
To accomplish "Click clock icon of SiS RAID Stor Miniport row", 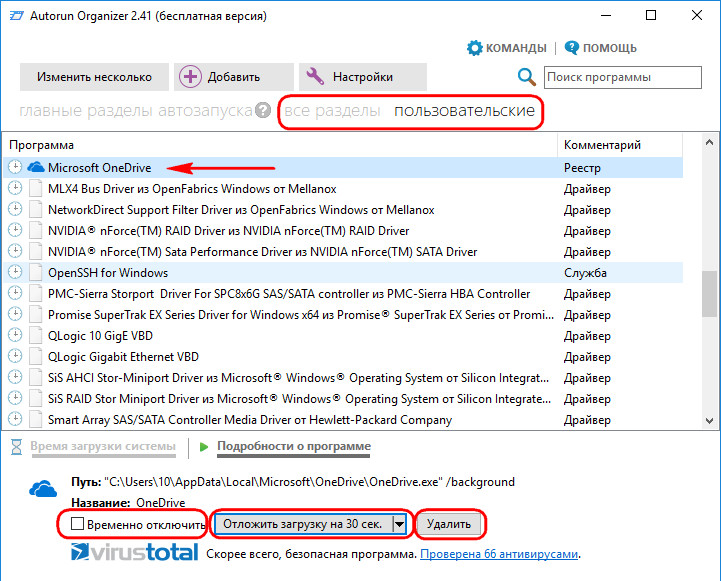I will click(x=15, y=399).
